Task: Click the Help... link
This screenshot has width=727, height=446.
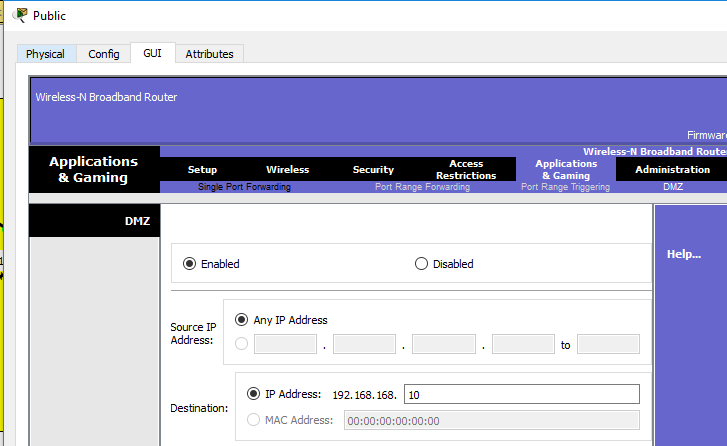Action: [683, 254]
